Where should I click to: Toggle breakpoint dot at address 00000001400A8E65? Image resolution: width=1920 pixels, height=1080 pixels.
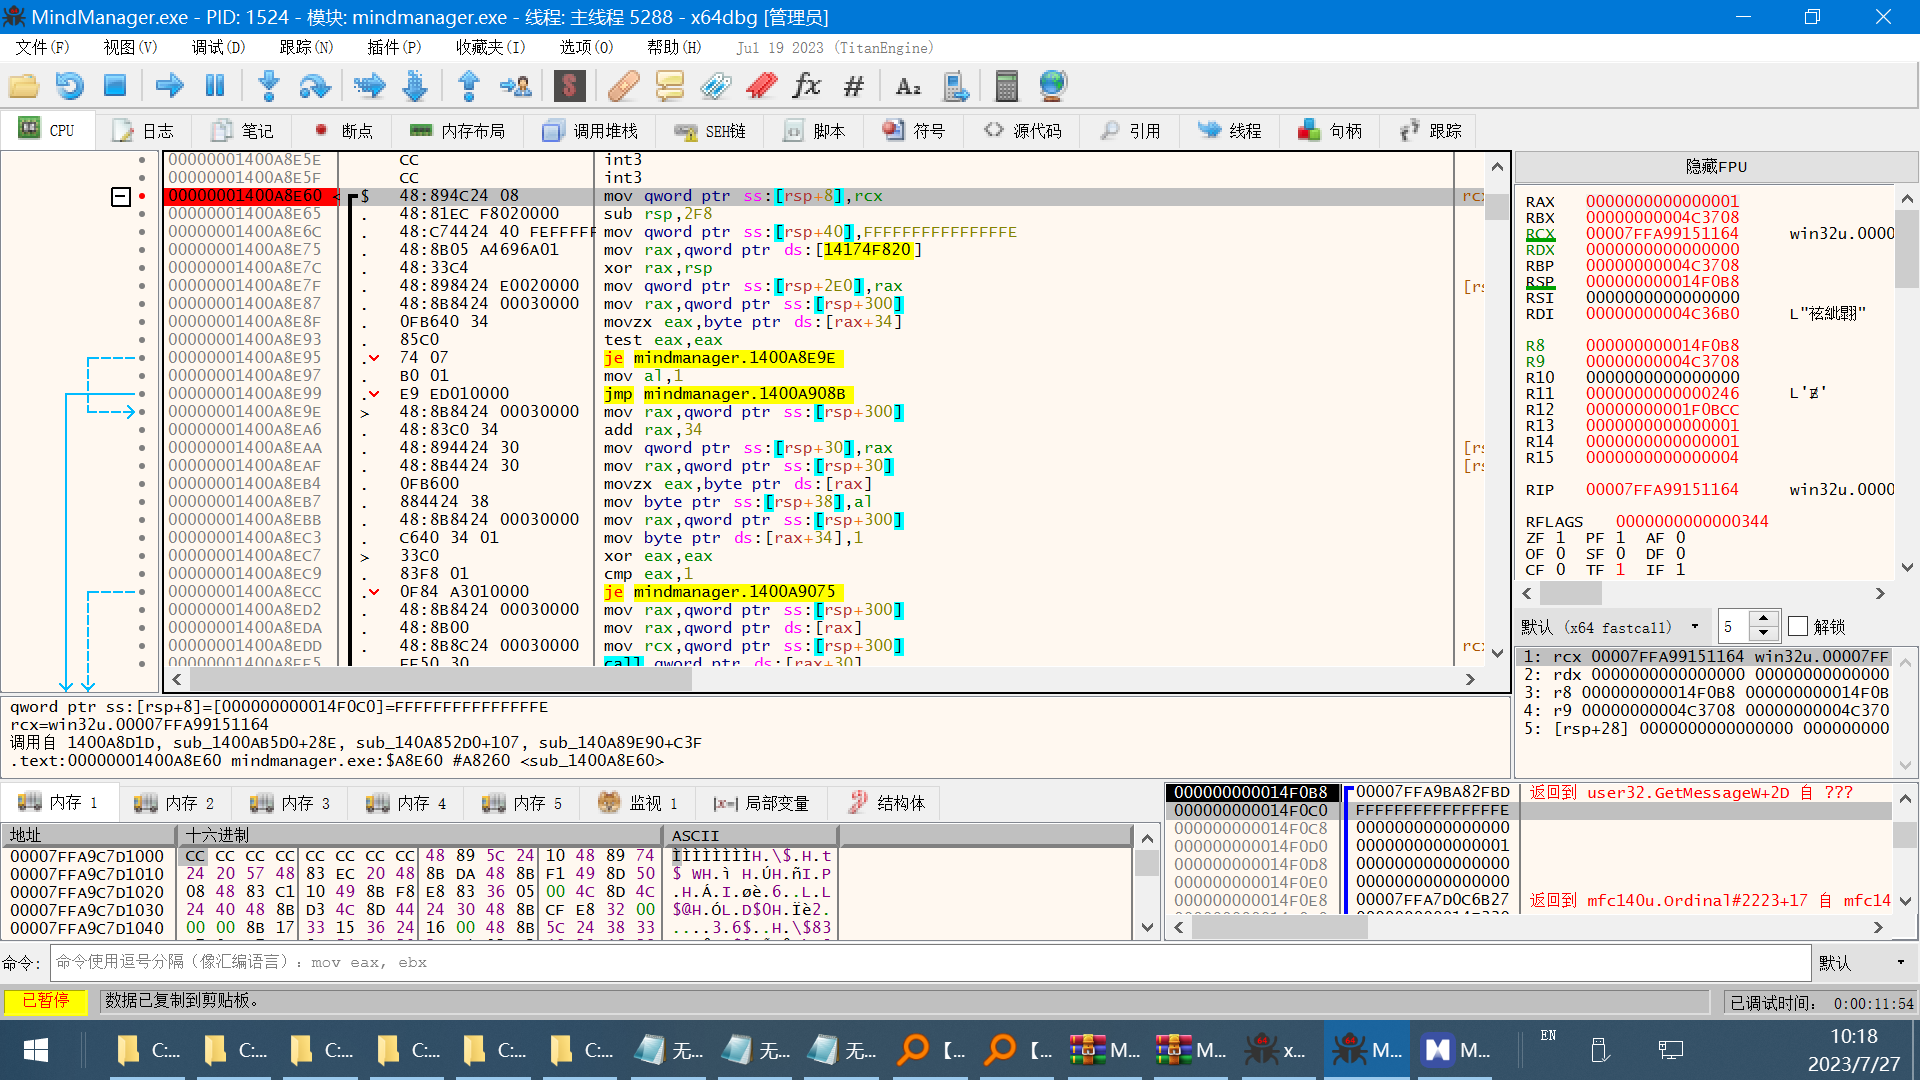point(142,214)
